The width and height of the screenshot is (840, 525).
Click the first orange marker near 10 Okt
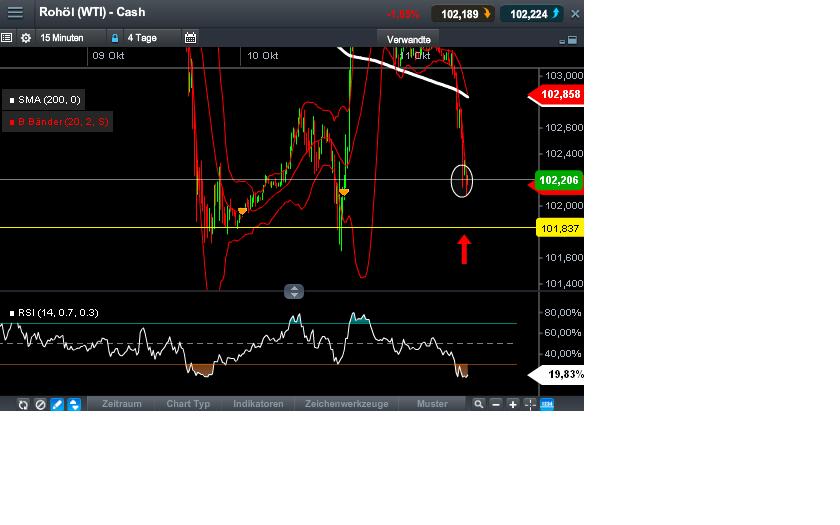(242, 211)
